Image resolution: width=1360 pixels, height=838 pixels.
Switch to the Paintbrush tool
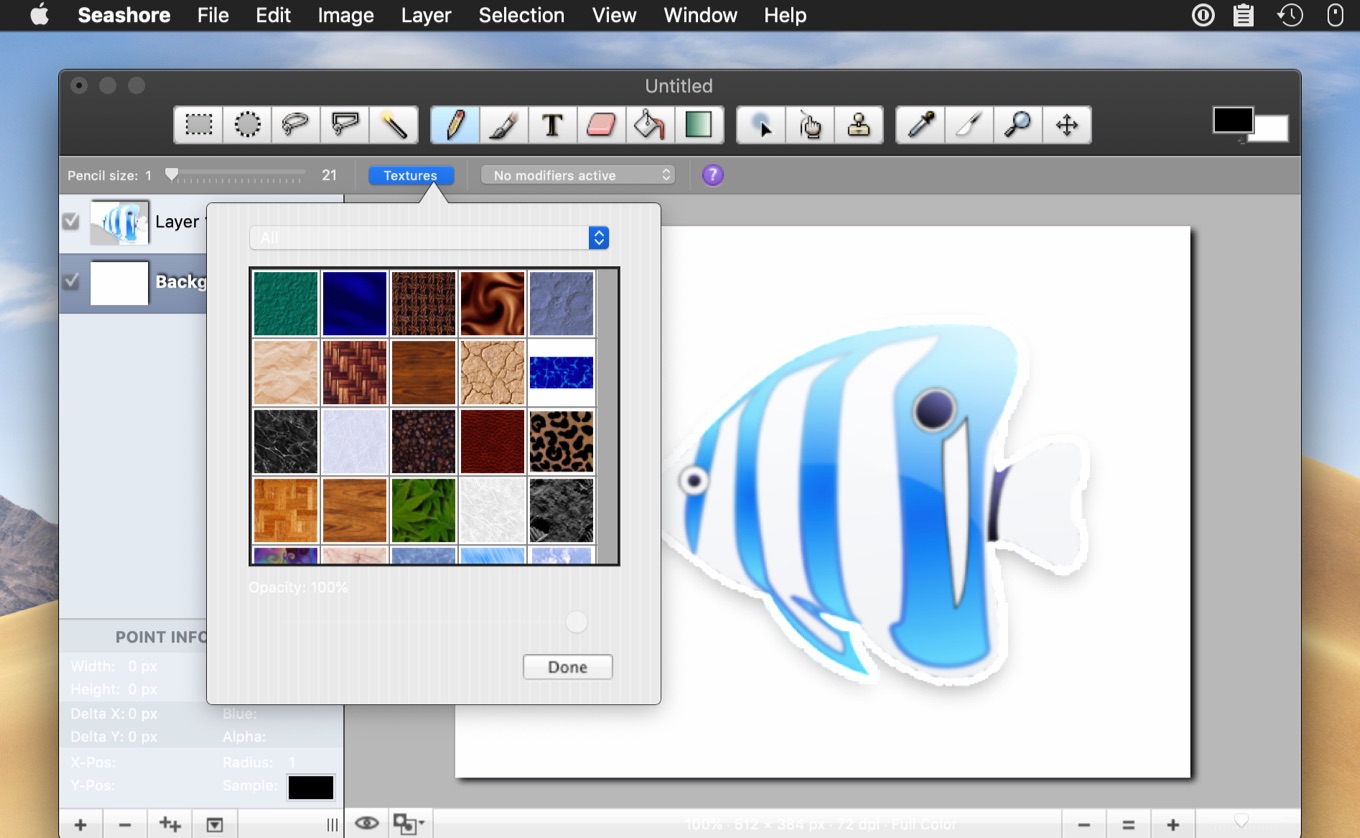pyautogui.click(x=504, y=125)
